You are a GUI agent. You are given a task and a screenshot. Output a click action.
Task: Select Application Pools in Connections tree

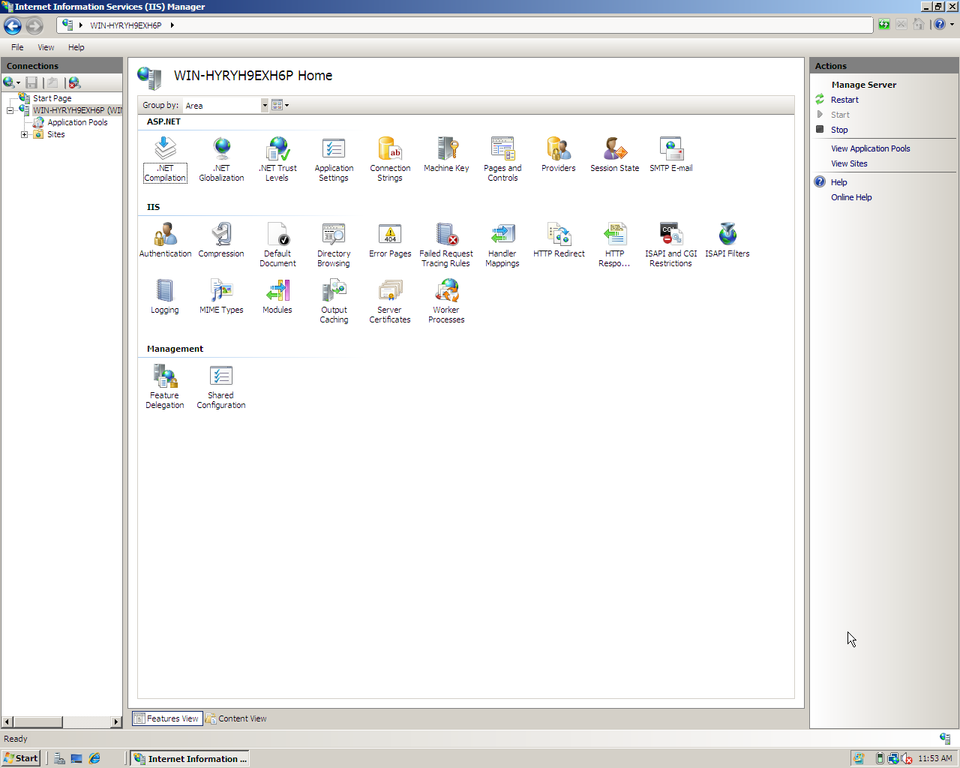click(77, 122)
